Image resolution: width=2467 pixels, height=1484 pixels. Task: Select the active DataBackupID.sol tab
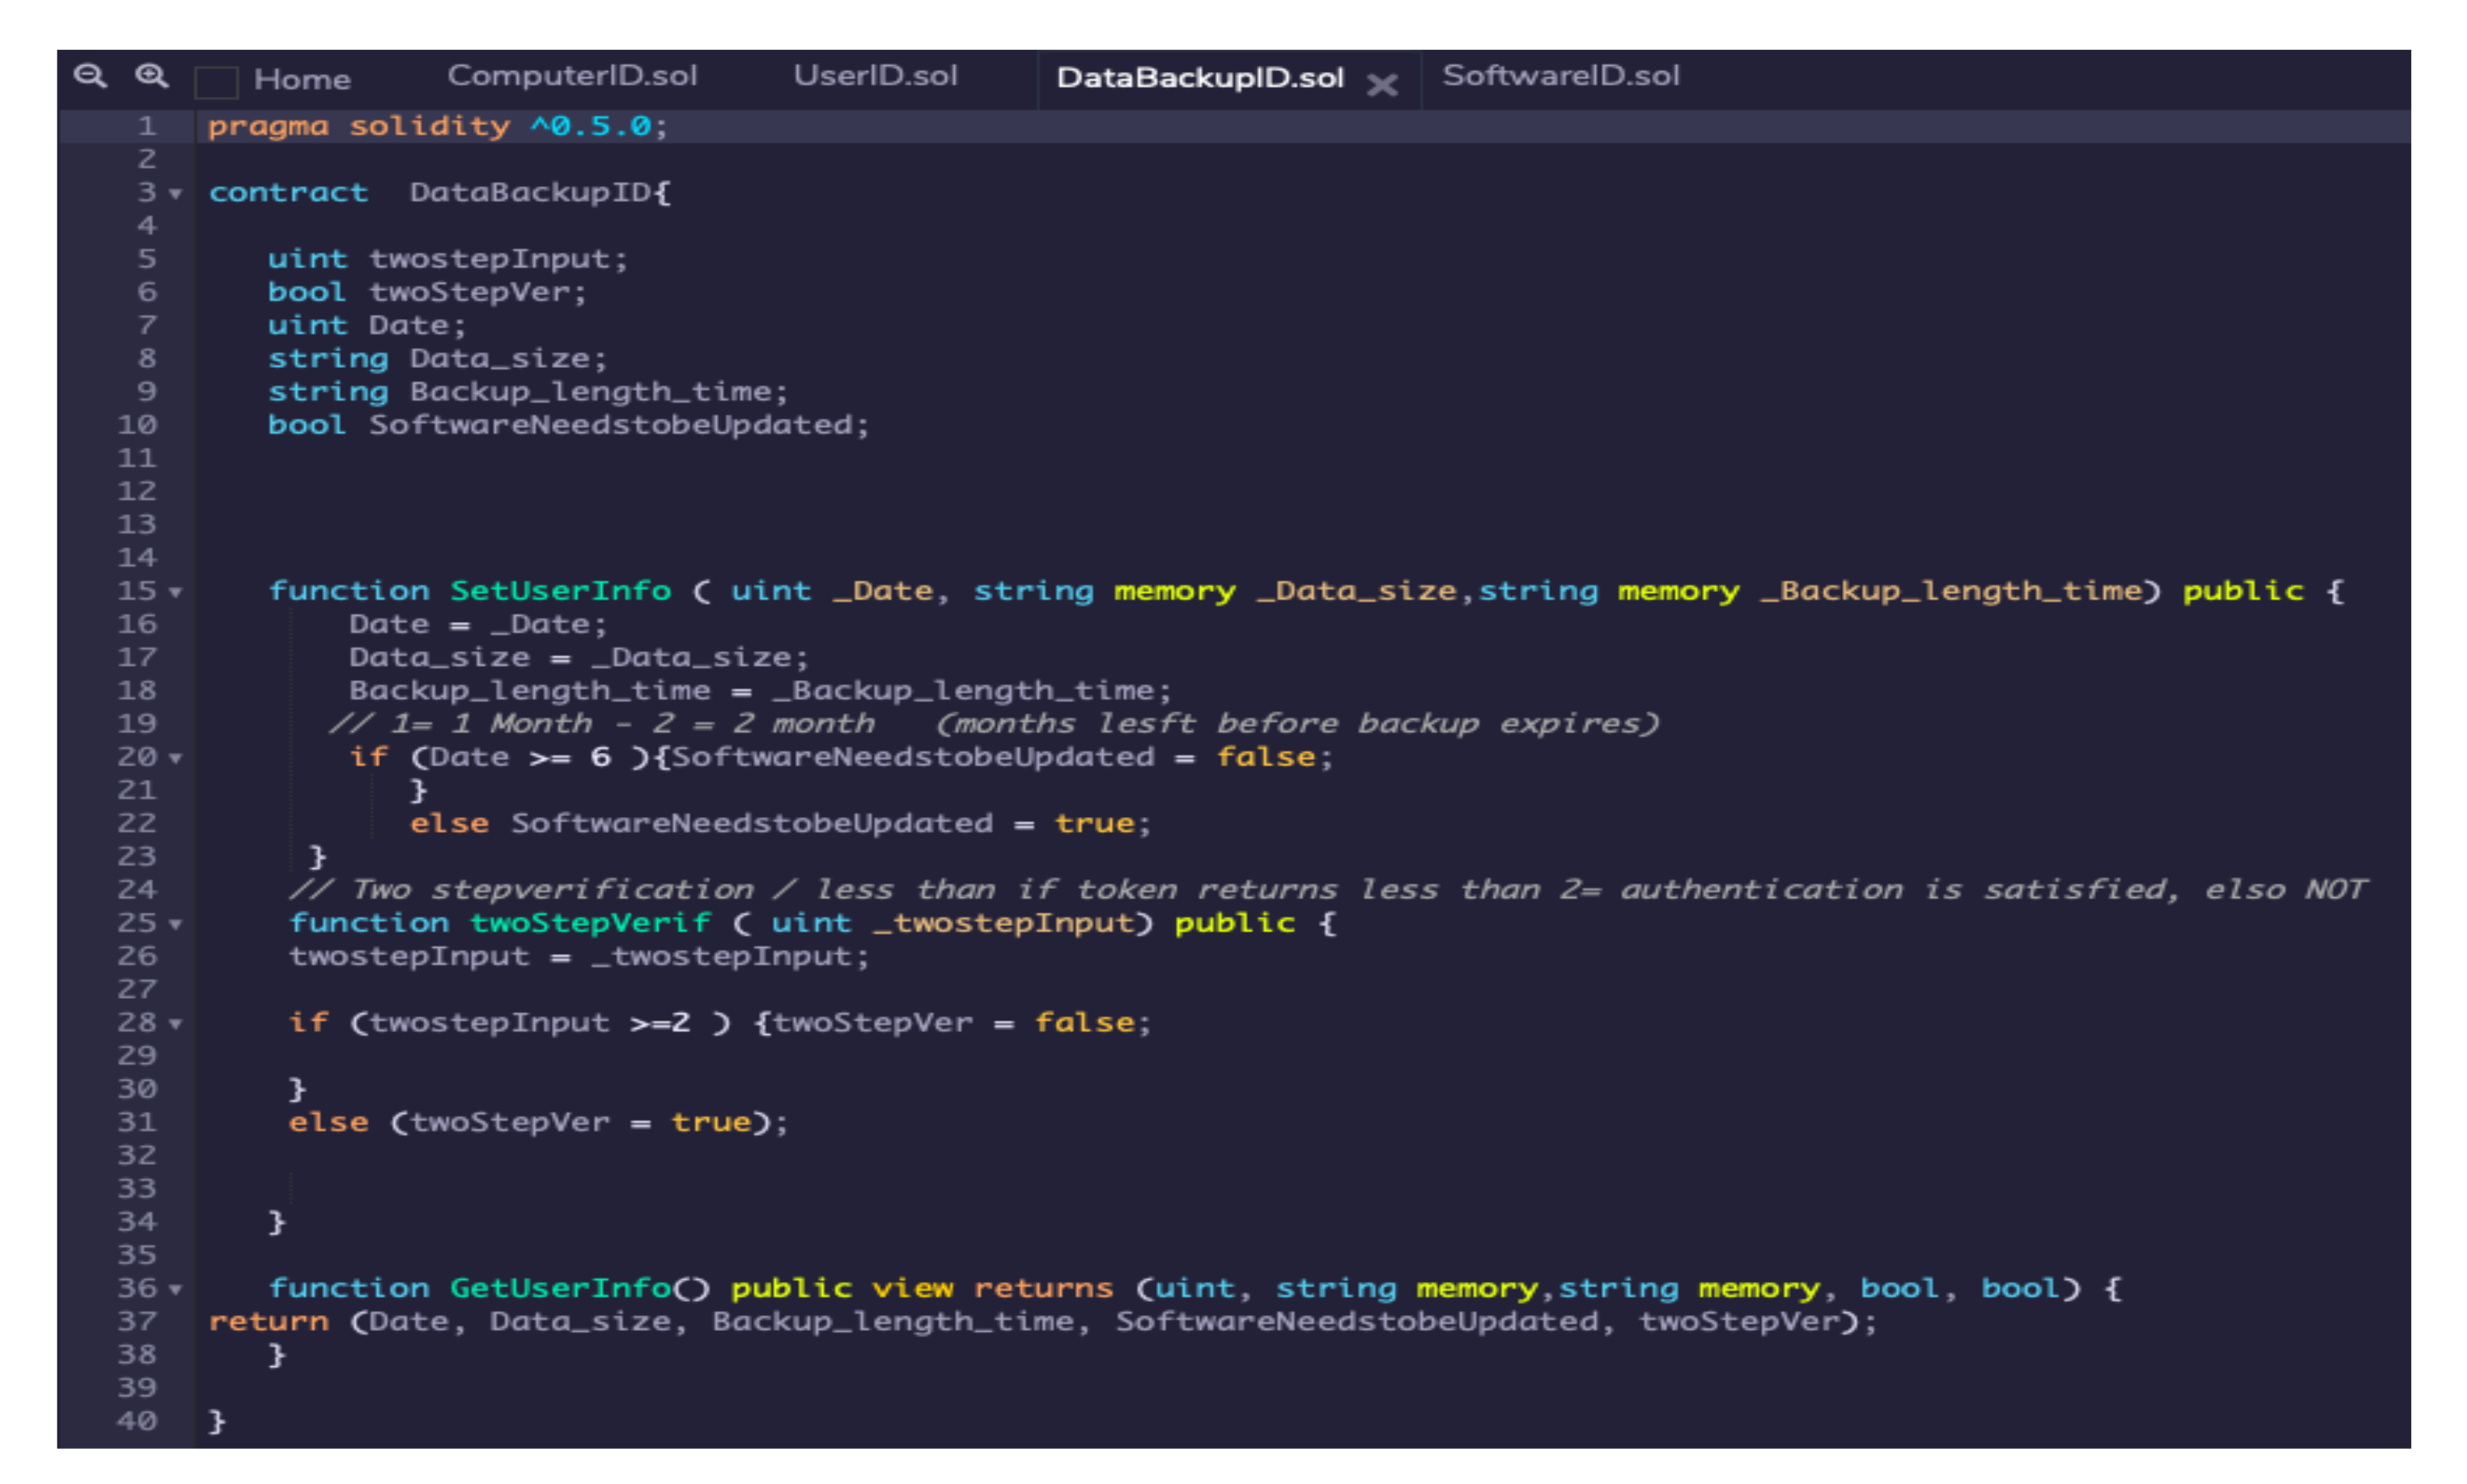point(1199,78)
